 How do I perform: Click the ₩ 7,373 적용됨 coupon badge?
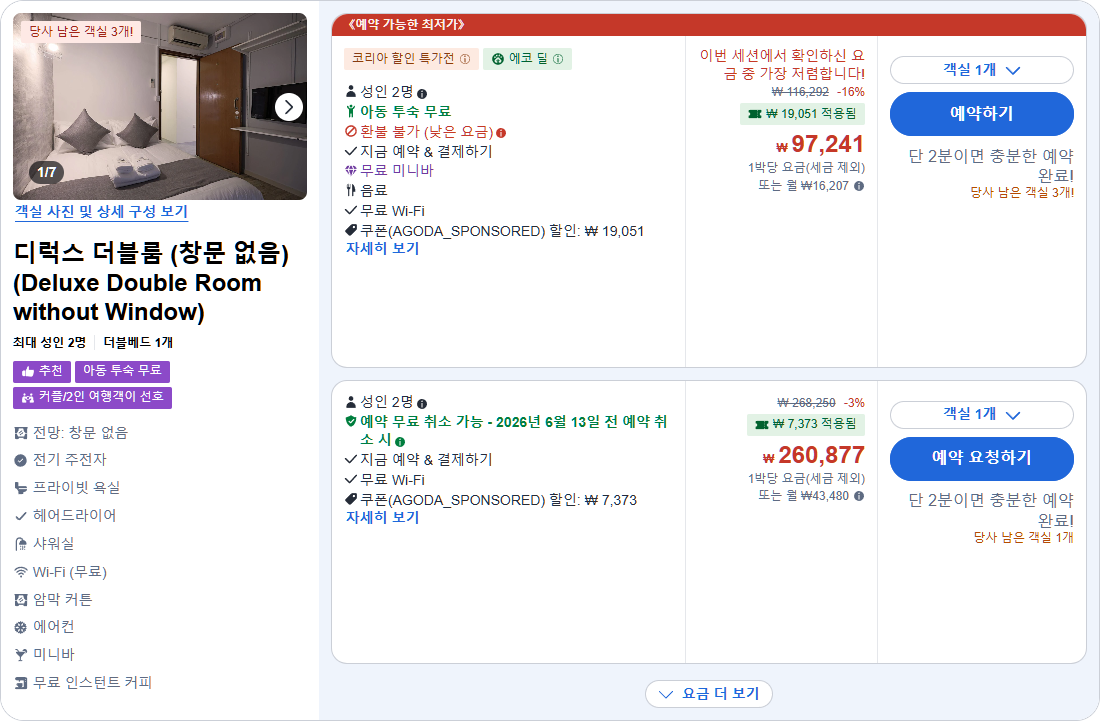pyautogui.click(x=805, y=424)
